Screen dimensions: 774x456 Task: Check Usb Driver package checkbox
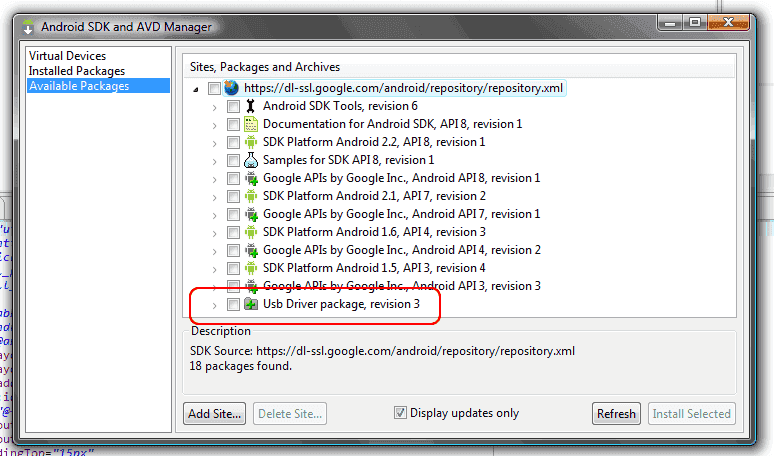233,304
